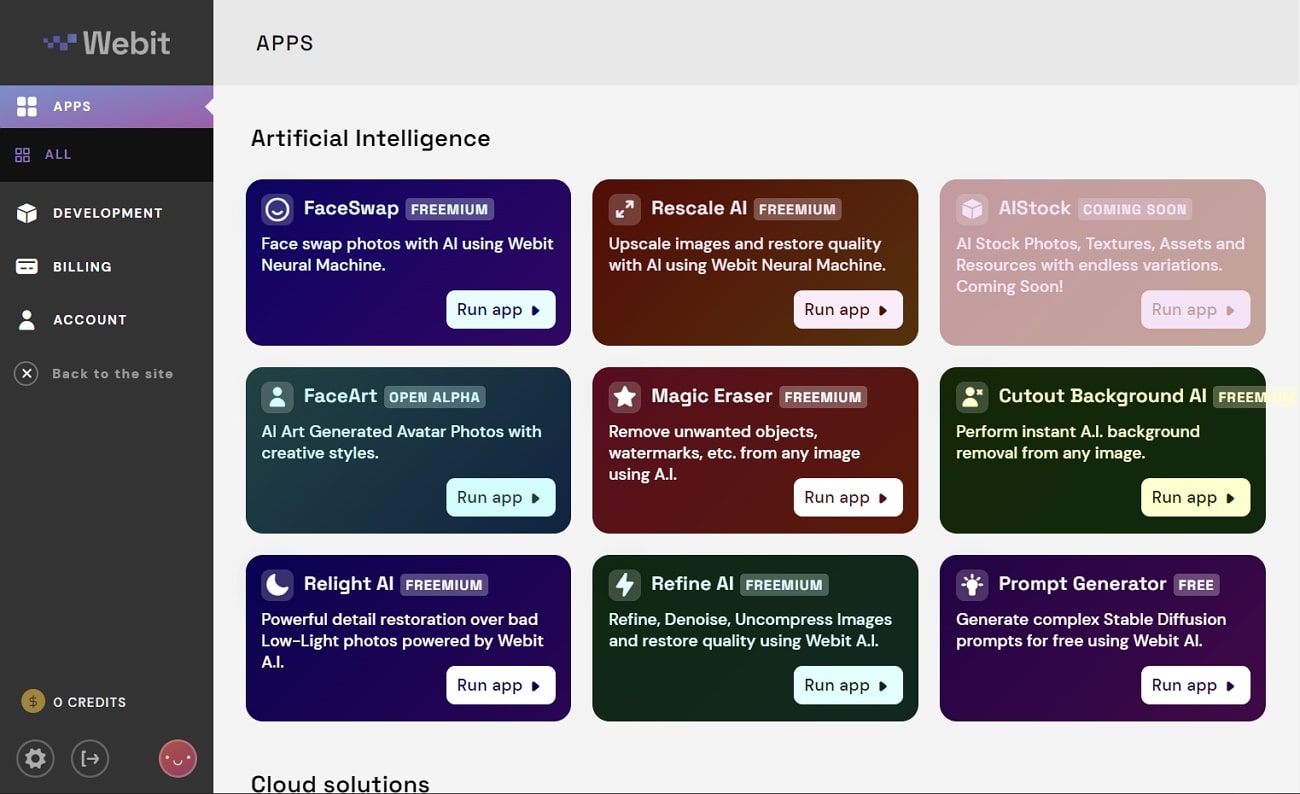Click the Webit logo

point(105,42)
